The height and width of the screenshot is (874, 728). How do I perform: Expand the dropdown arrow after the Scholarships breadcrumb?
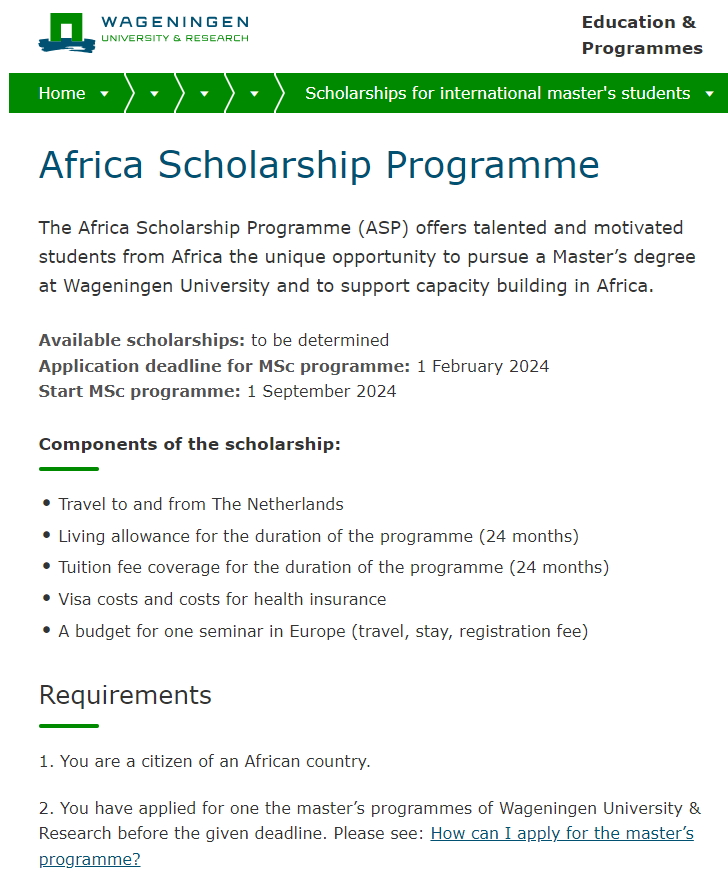[709, 94]
